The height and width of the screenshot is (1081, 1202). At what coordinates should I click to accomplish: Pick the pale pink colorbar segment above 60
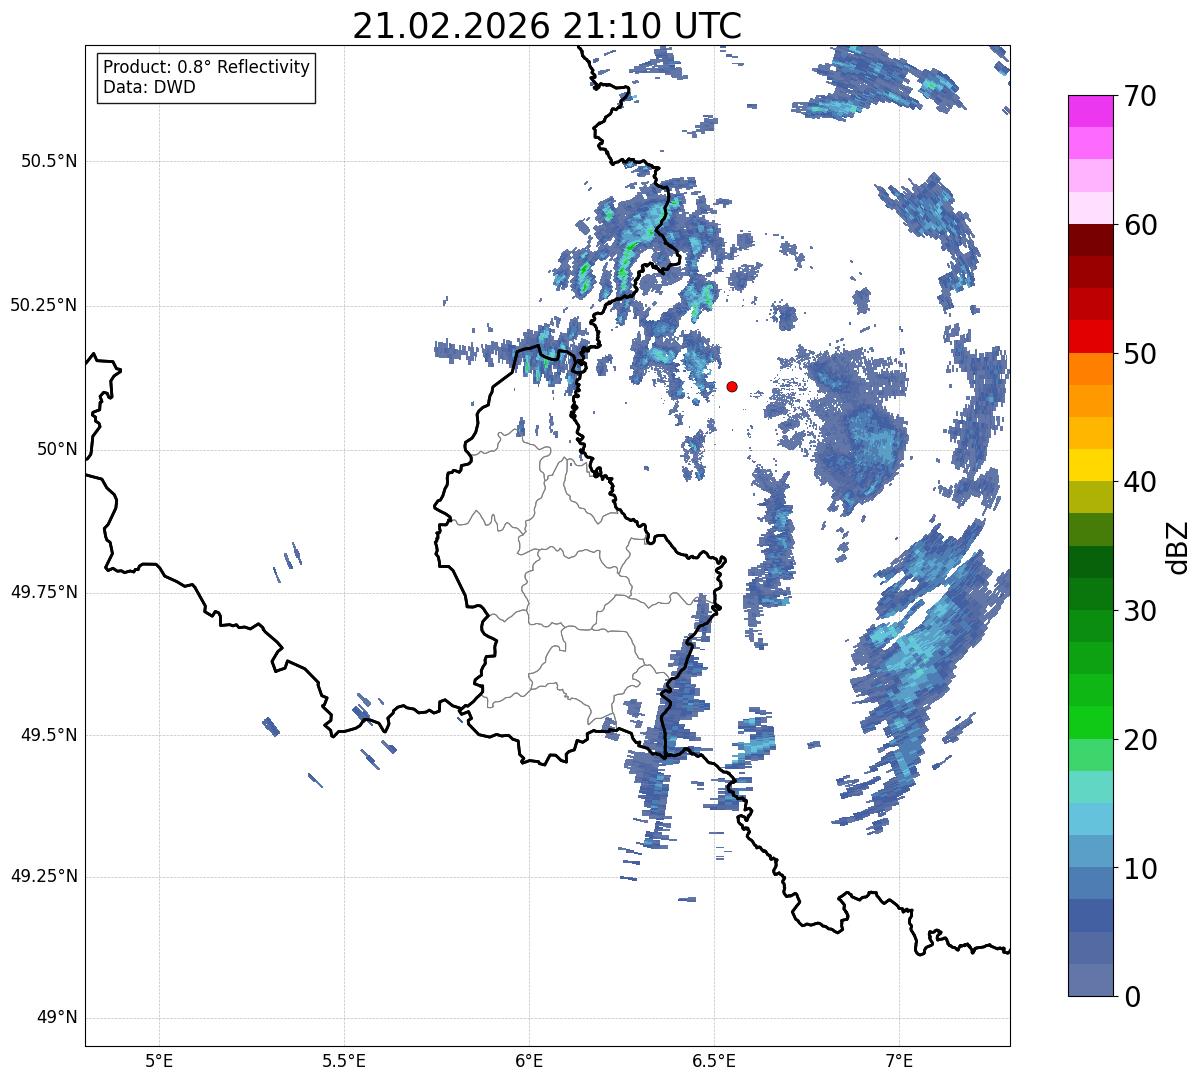[1091, 208]
